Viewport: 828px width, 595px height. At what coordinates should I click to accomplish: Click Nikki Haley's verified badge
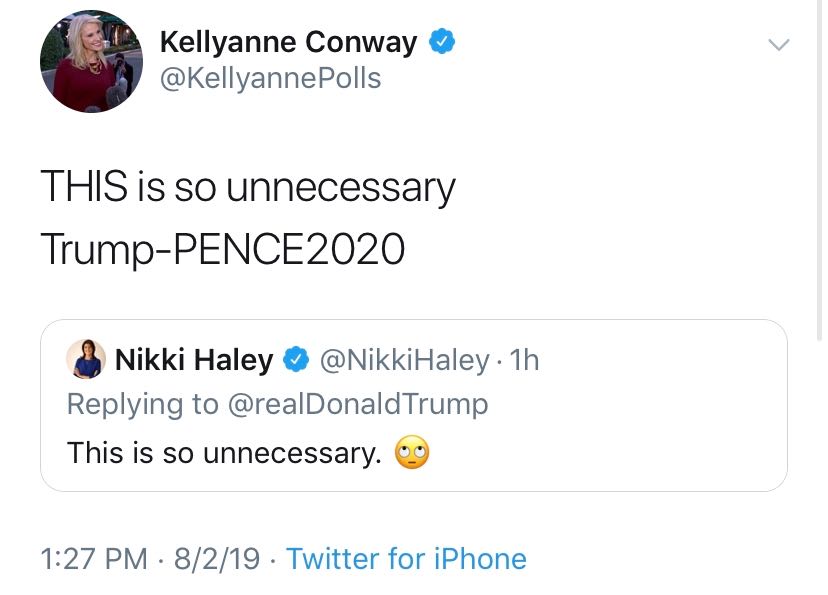(x=295, y=360)
